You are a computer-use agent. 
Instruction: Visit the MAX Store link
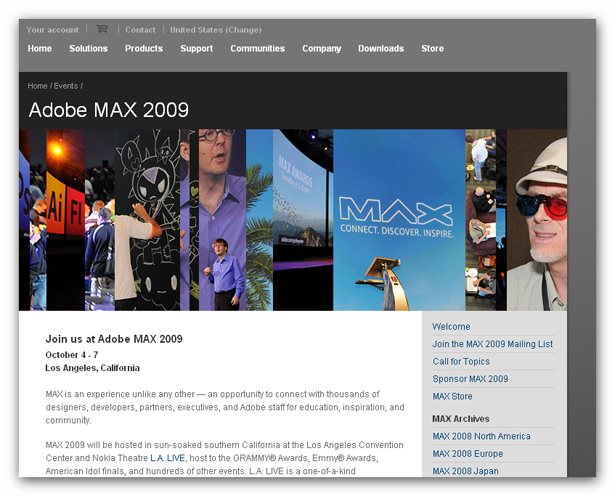click(x=452, y=396)
